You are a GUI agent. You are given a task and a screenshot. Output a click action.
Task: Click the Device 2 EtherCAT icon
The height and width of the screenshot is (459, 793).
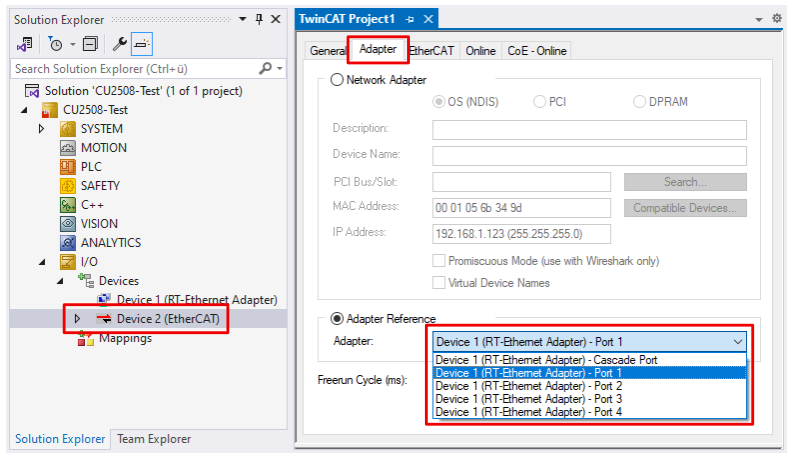tap(104, 318)
